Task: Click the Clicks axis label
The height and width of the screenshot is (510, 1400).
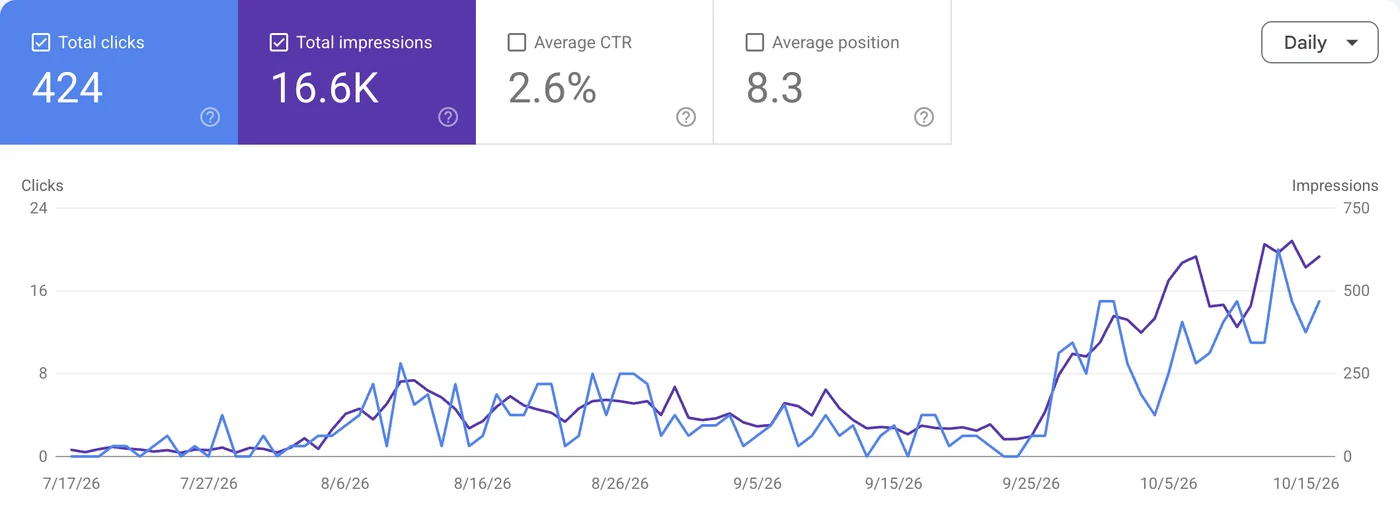Action: (42, 186)
